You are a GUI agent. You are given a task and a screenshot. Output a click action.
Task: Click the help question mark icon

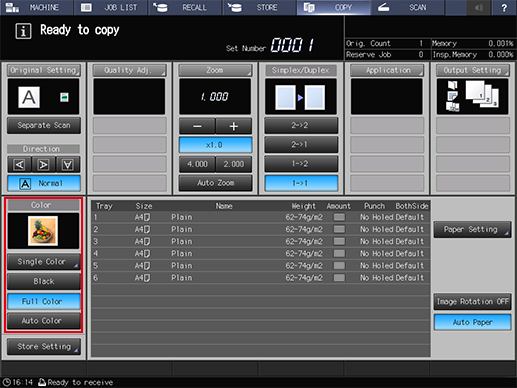[x=504, y=7]
